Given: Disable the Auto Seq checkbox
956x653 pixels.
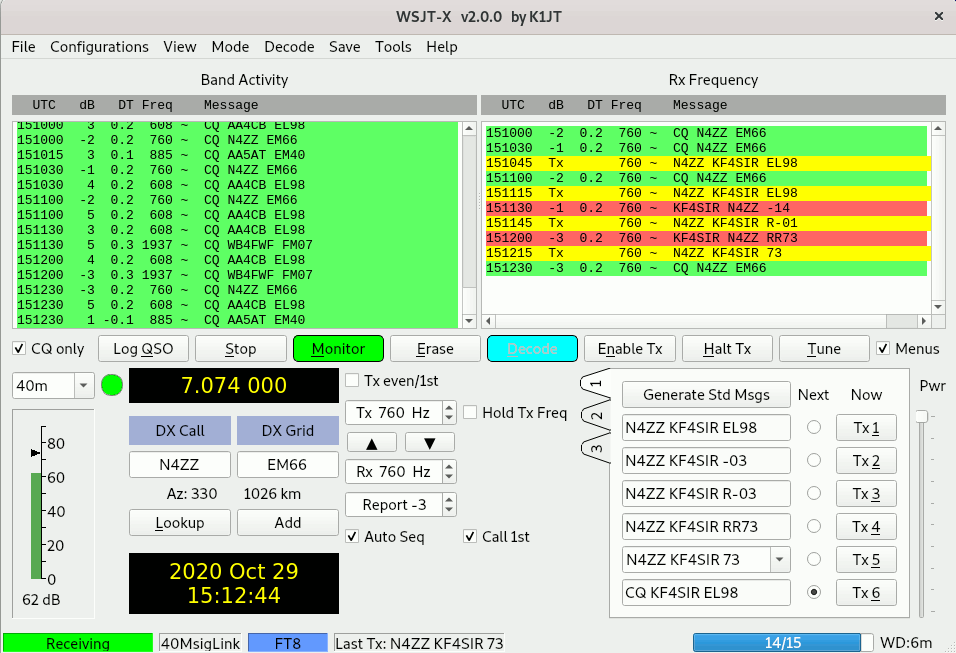Looking at the screenshot, I should [x=352, y=537].
